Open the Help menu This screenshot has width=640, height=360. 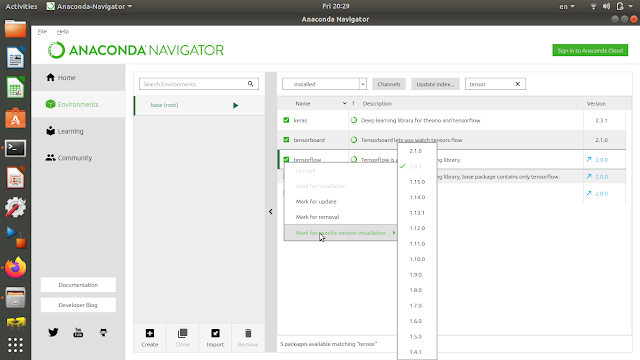(x=63, y=31)
